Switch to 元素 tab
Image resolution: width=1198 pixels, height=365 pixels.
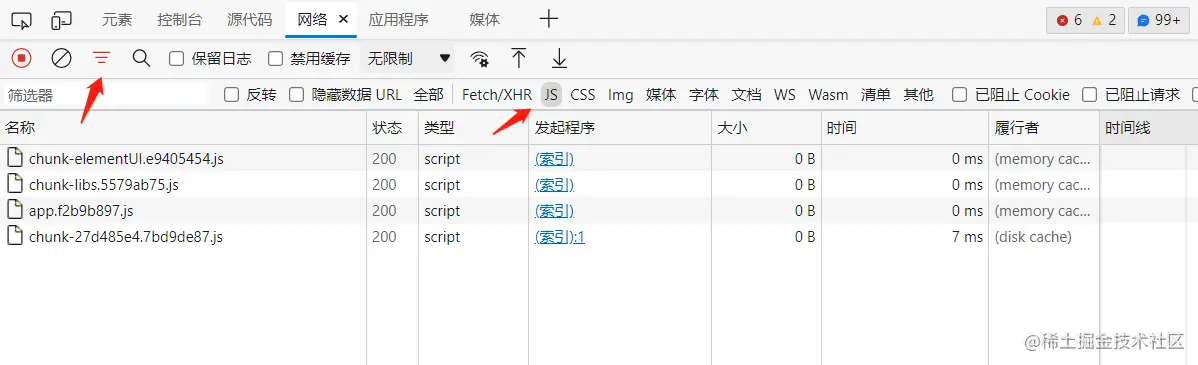pos(117,20)
